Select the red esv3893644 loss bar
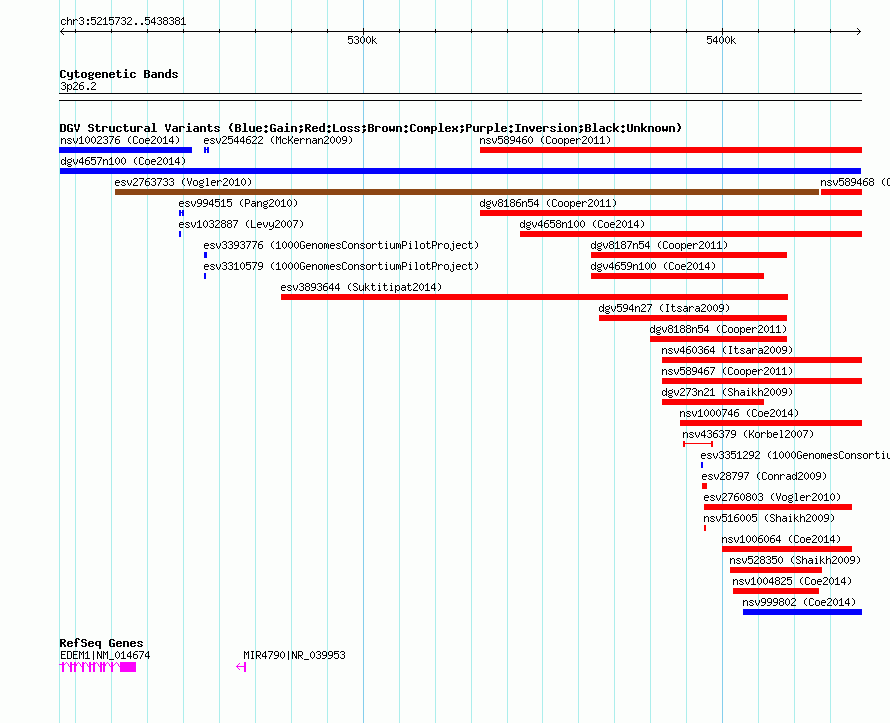Screen dimensions: 890x723 (534, 297)
